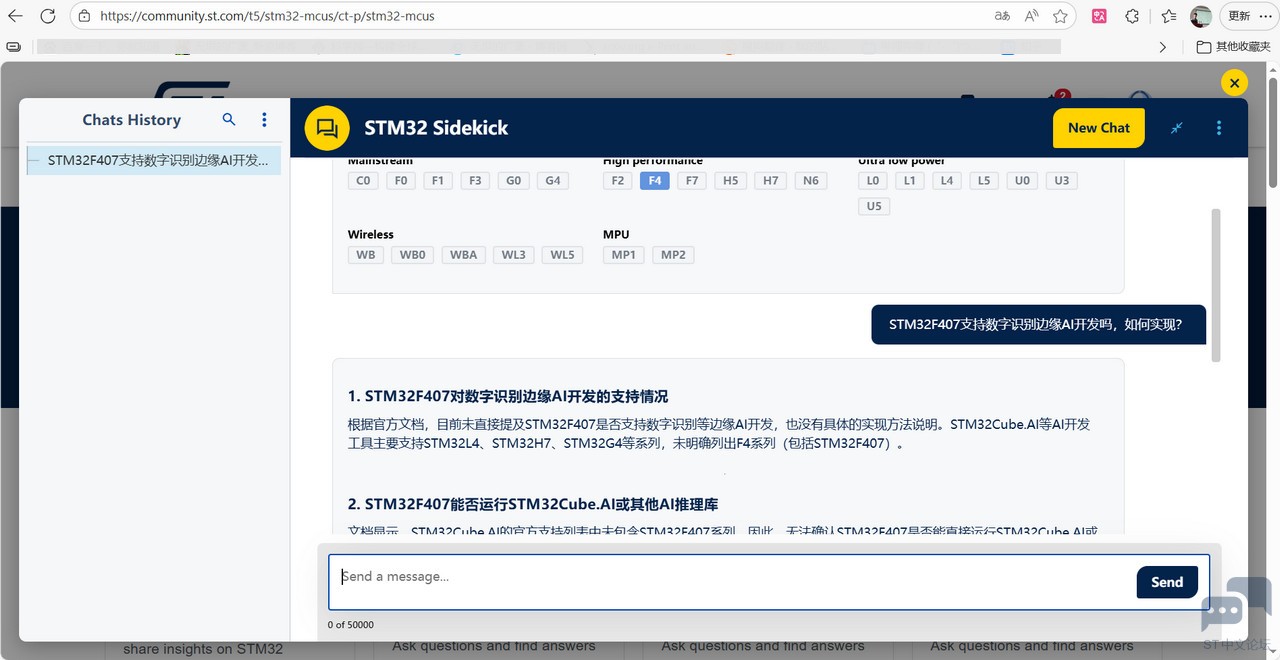The width and height of the screenshot is (1280, 660).
Task: Expand the bookmarks bar overflow chevron
Action: 1162,47
